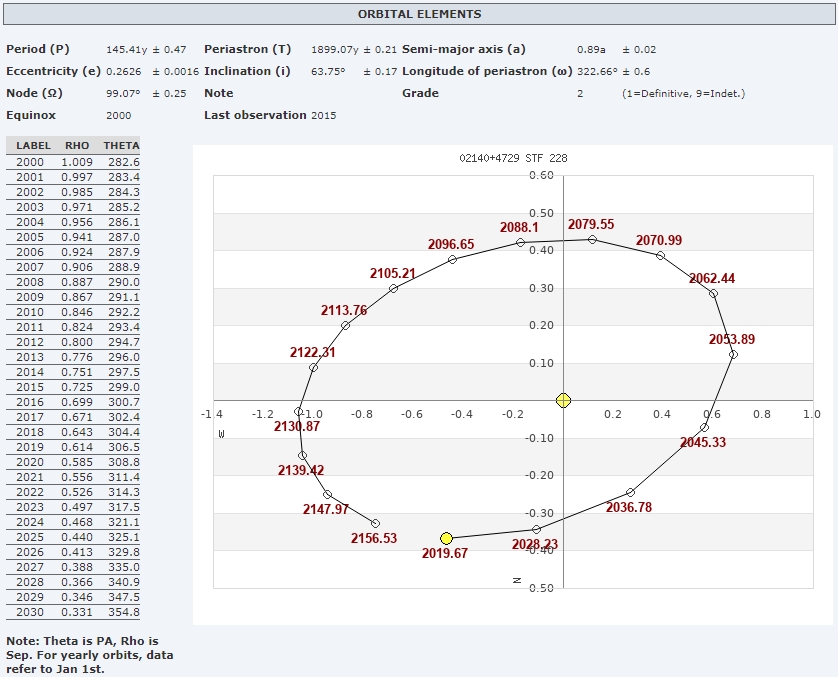Click the ORBITAL ELEMENTS section header
The height and width of the screenshot is (677, 838).
[x=419, y=14]
